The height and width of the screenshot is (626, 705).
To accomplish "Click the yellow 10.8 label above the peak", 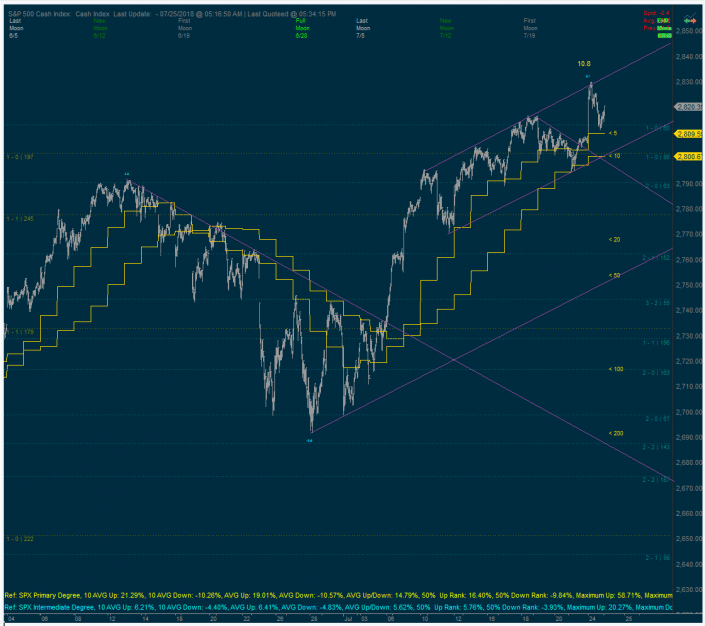I will [x=584, y=64].
